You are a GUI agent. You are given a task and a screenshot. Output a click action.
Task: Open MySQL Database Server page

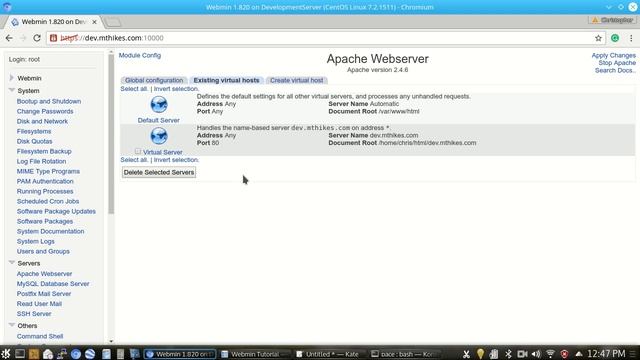pyautogui.click(x=53, y=283)
